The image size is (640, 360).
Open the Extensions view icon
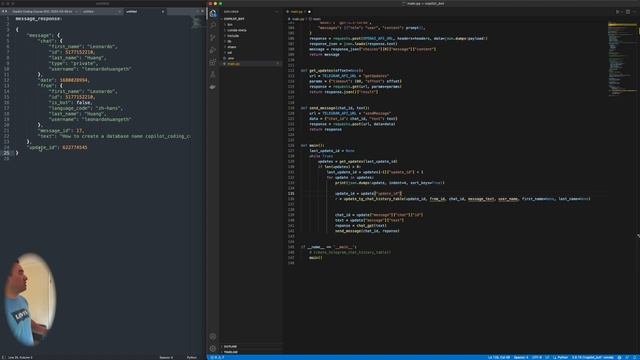(x=213, y=62)
